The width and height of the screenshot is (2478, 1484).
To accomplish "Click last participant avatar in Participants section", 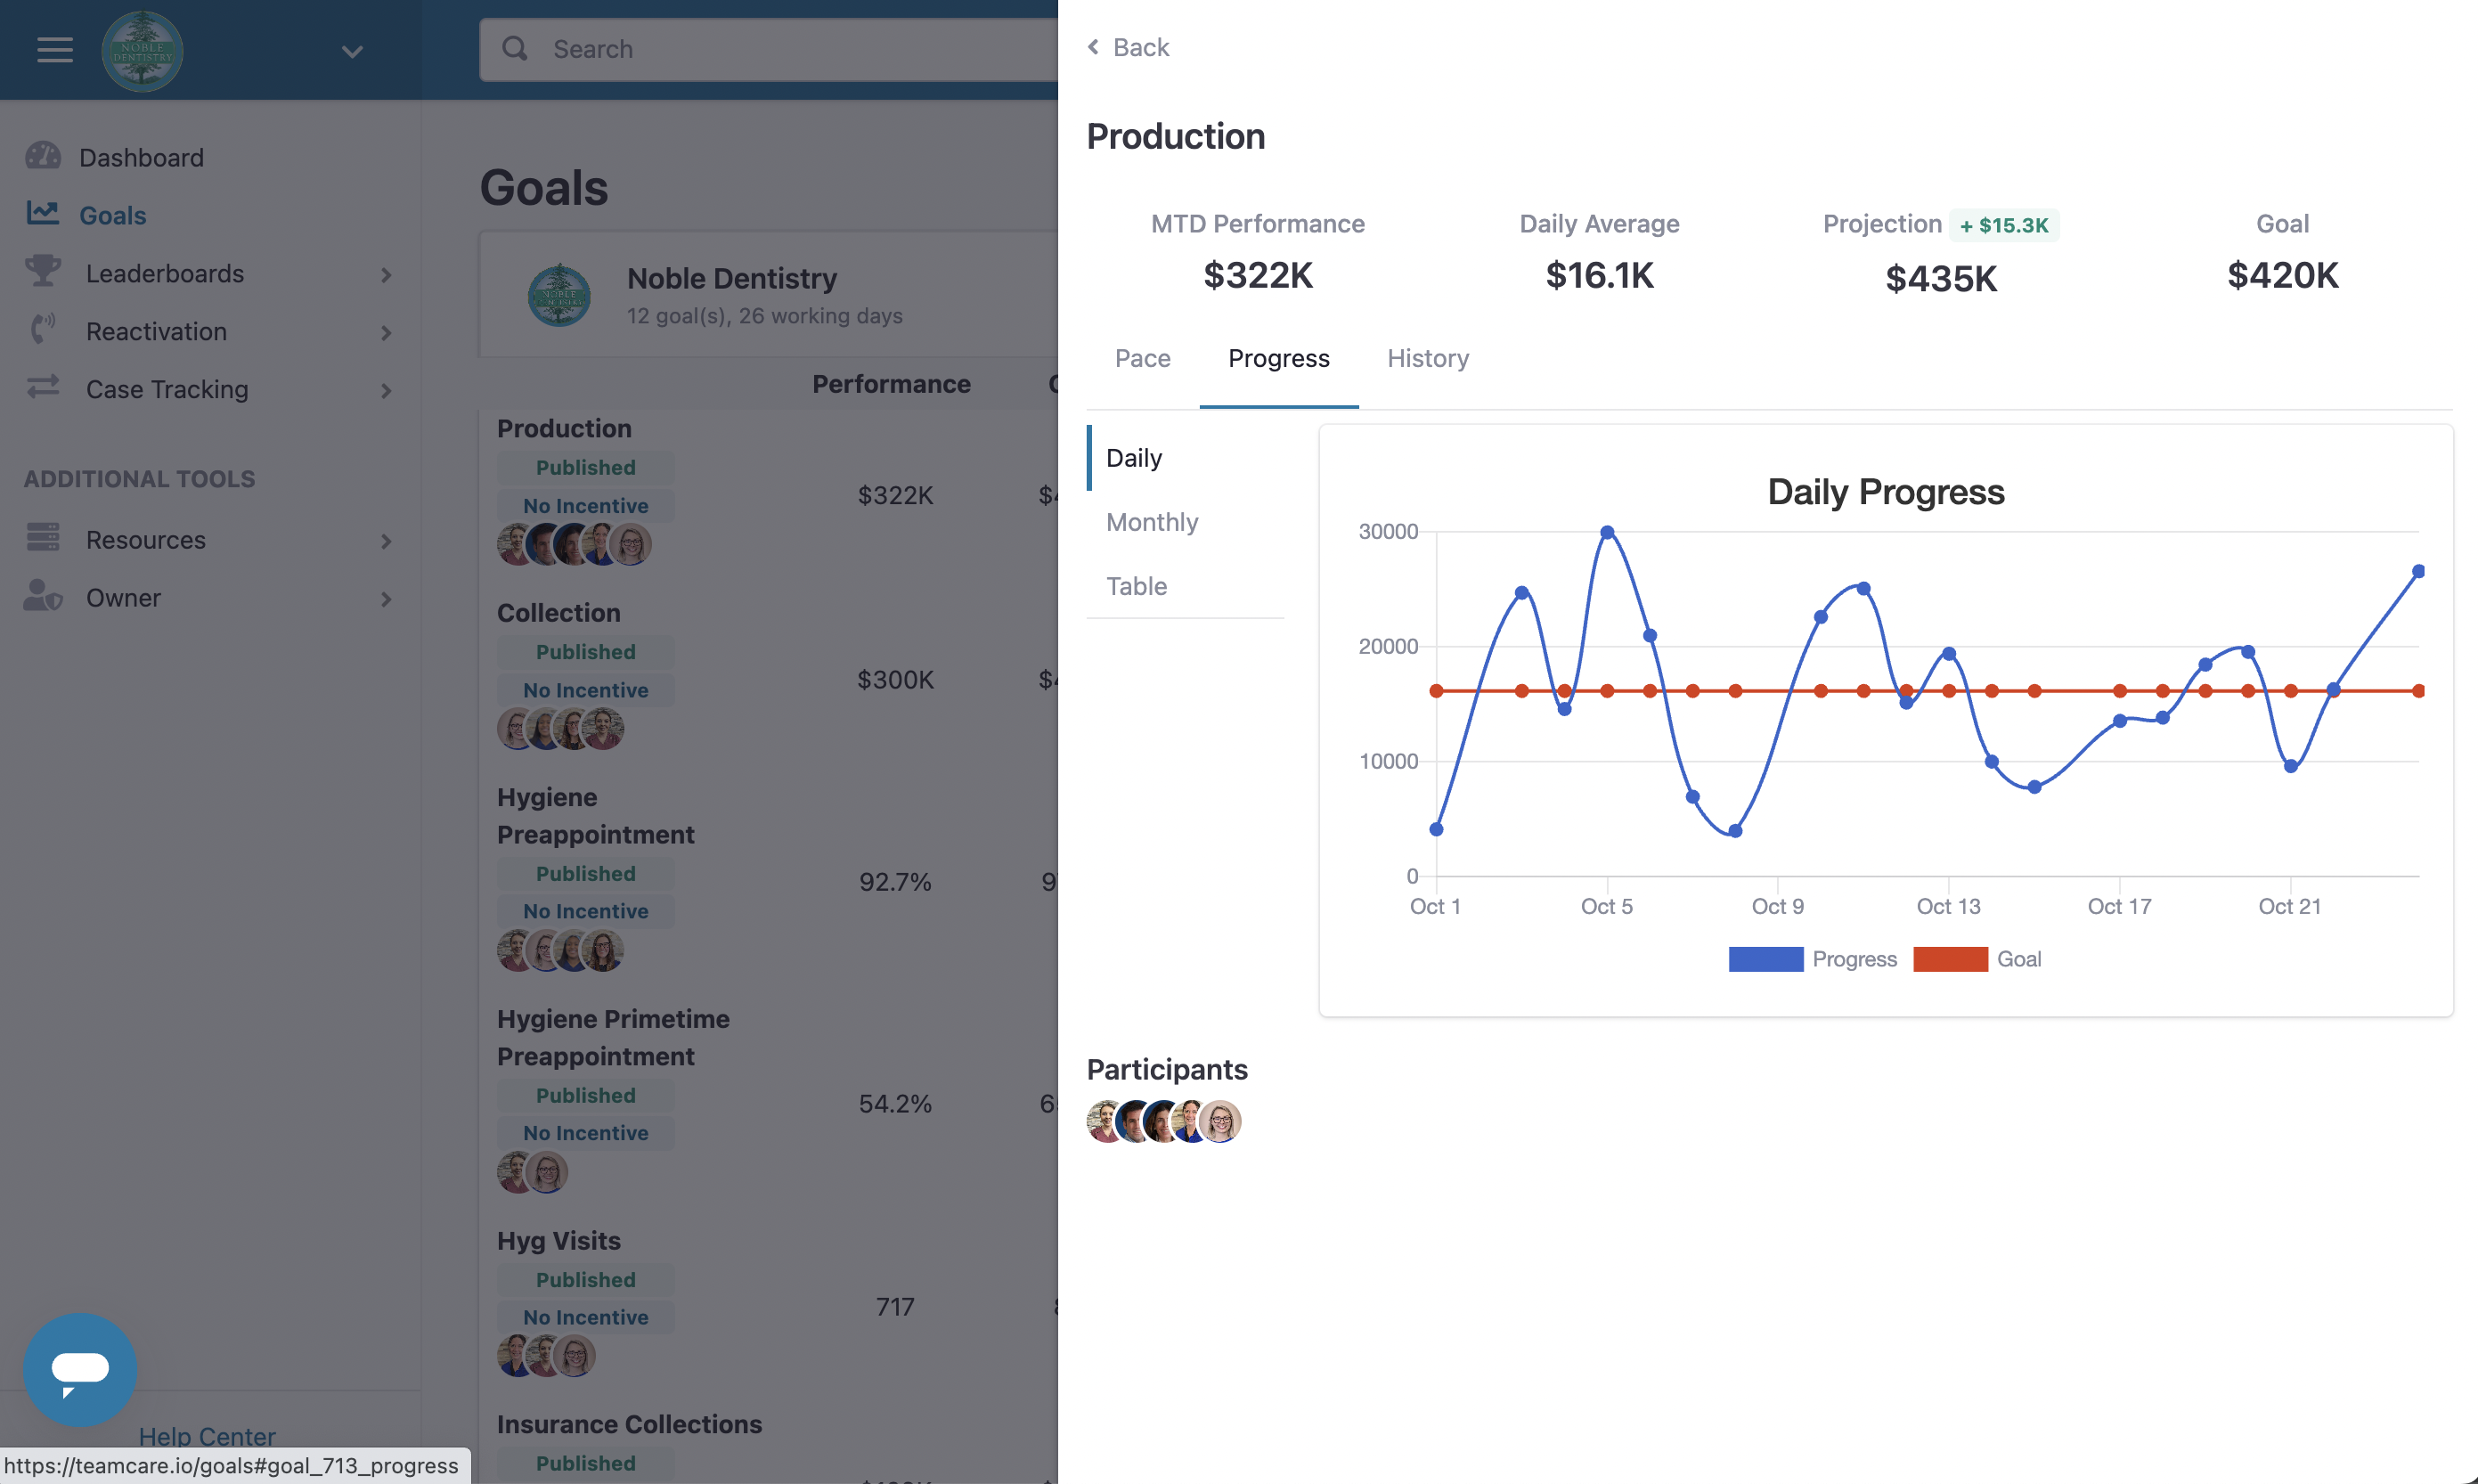I will (x=1220, y=1121).
